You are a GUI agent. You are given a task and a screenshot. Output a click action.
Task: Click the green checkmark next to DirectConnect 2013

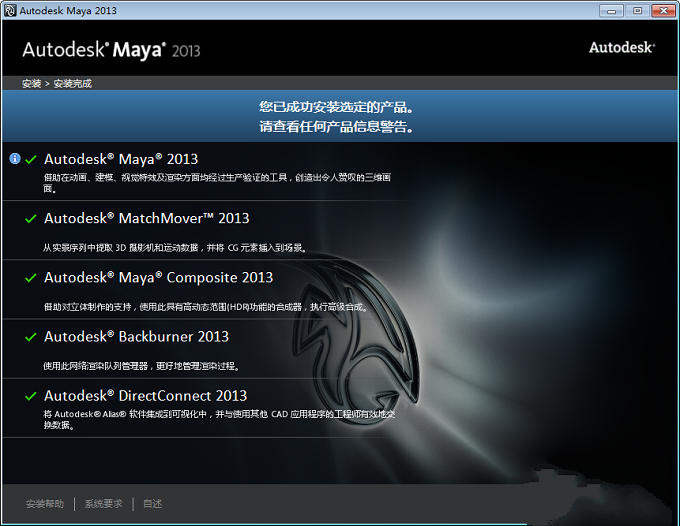pos(31,396)
